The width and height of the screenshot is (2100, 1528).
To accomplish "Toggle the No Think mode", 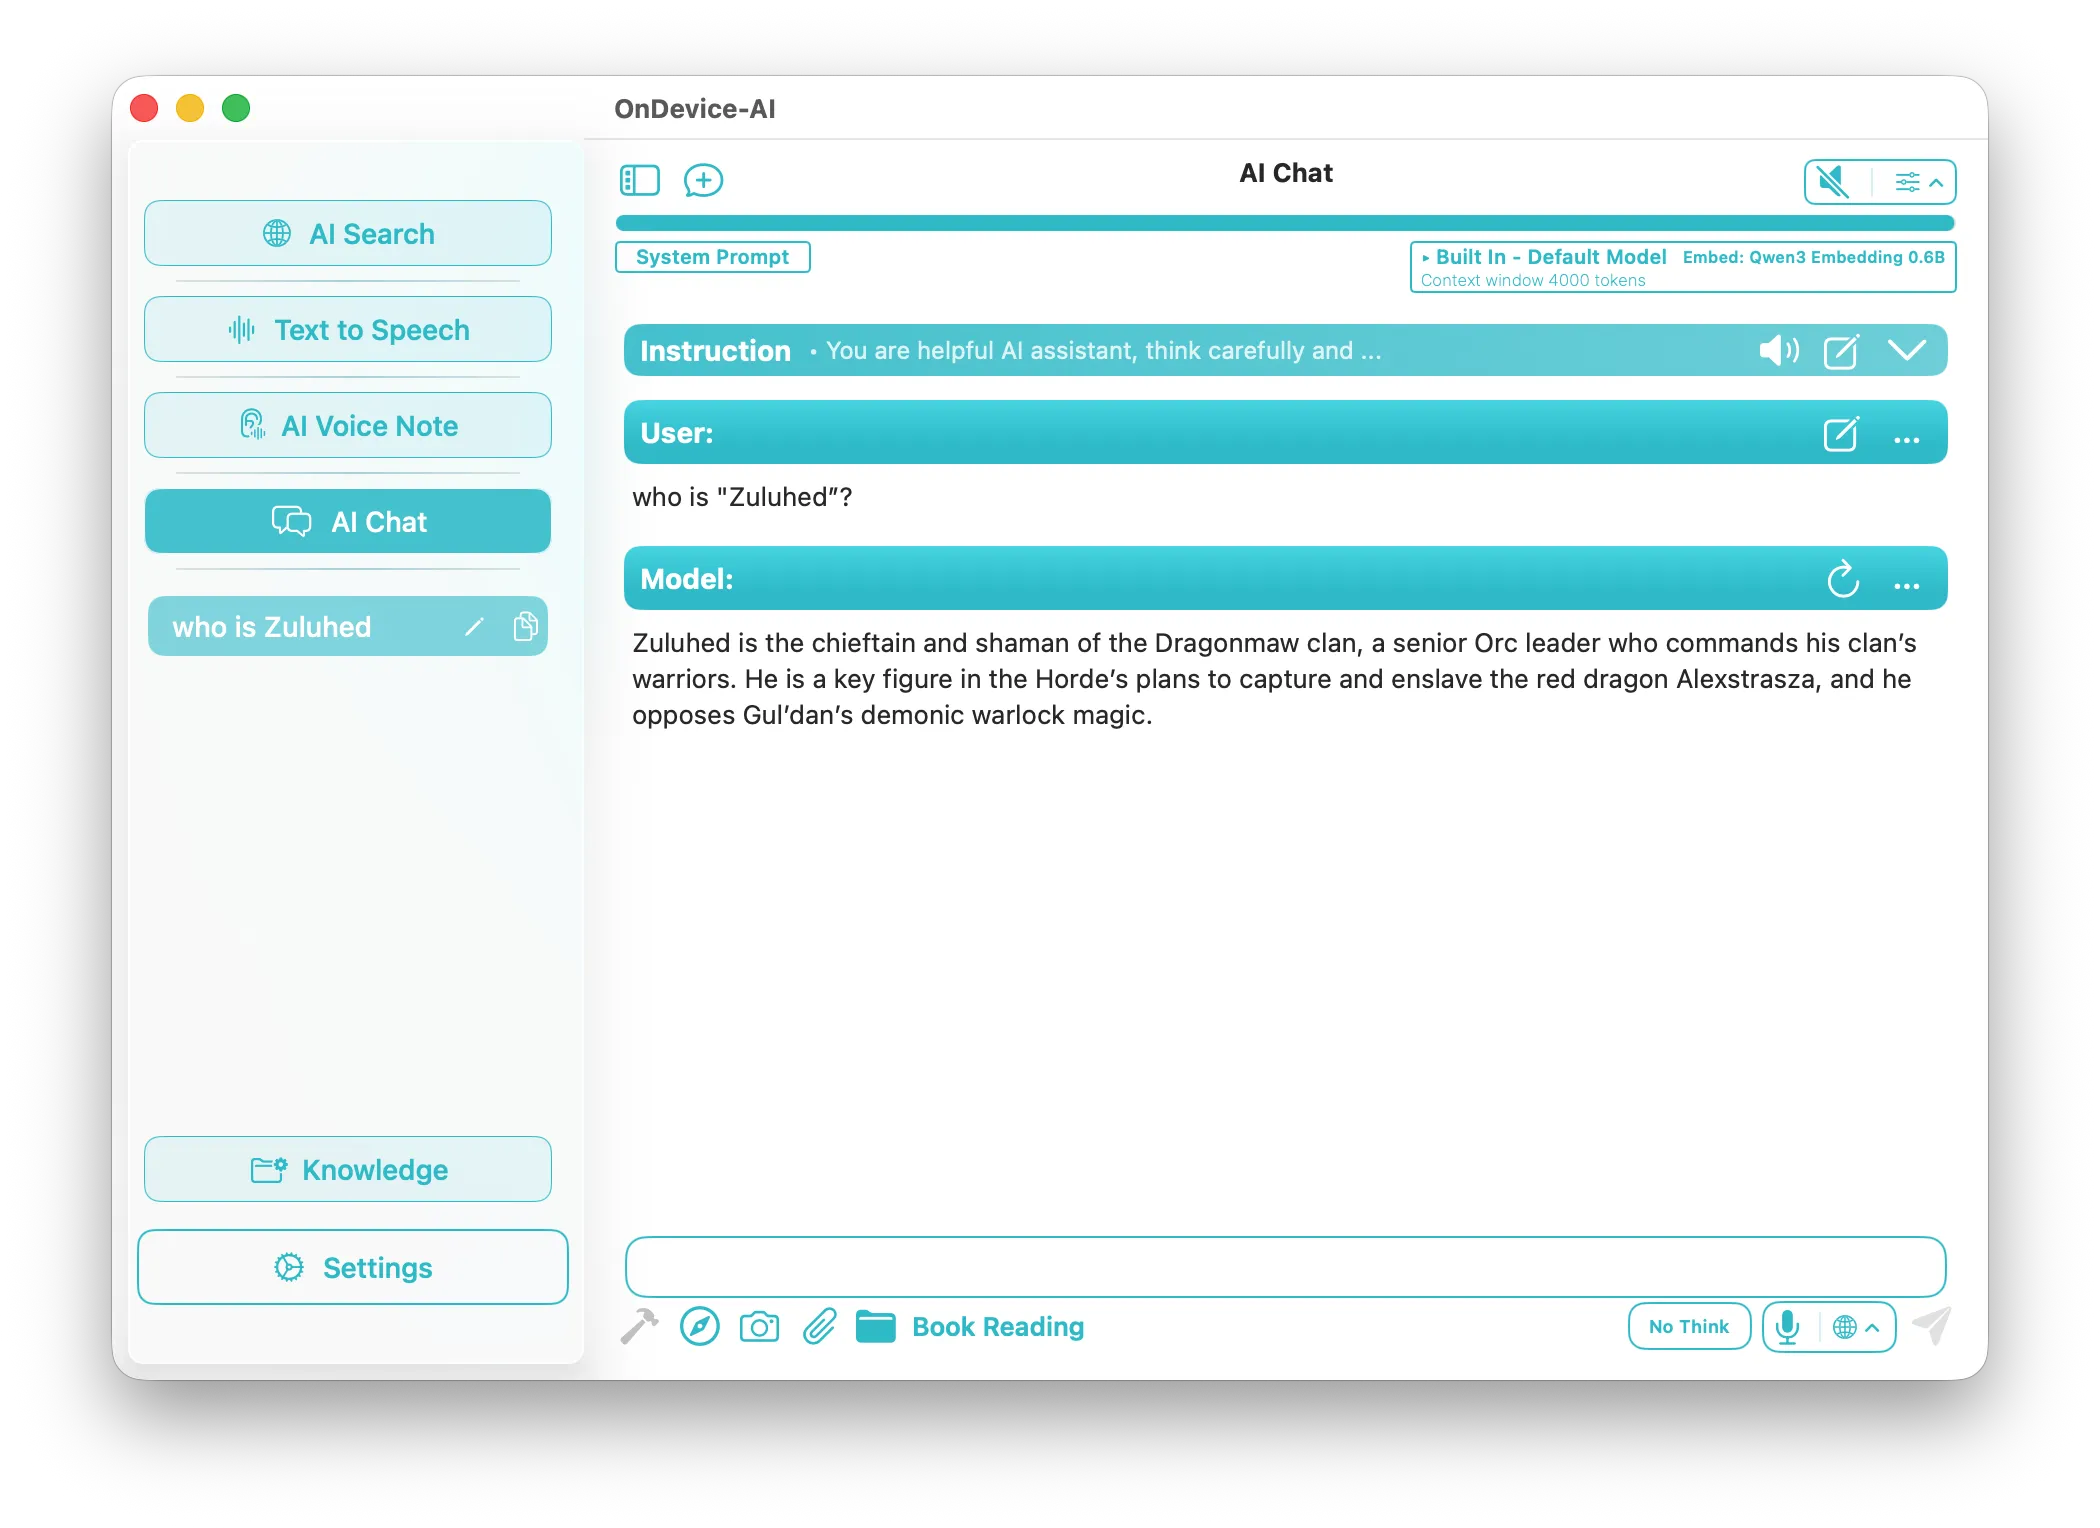I will (x=1689, y=1327).
